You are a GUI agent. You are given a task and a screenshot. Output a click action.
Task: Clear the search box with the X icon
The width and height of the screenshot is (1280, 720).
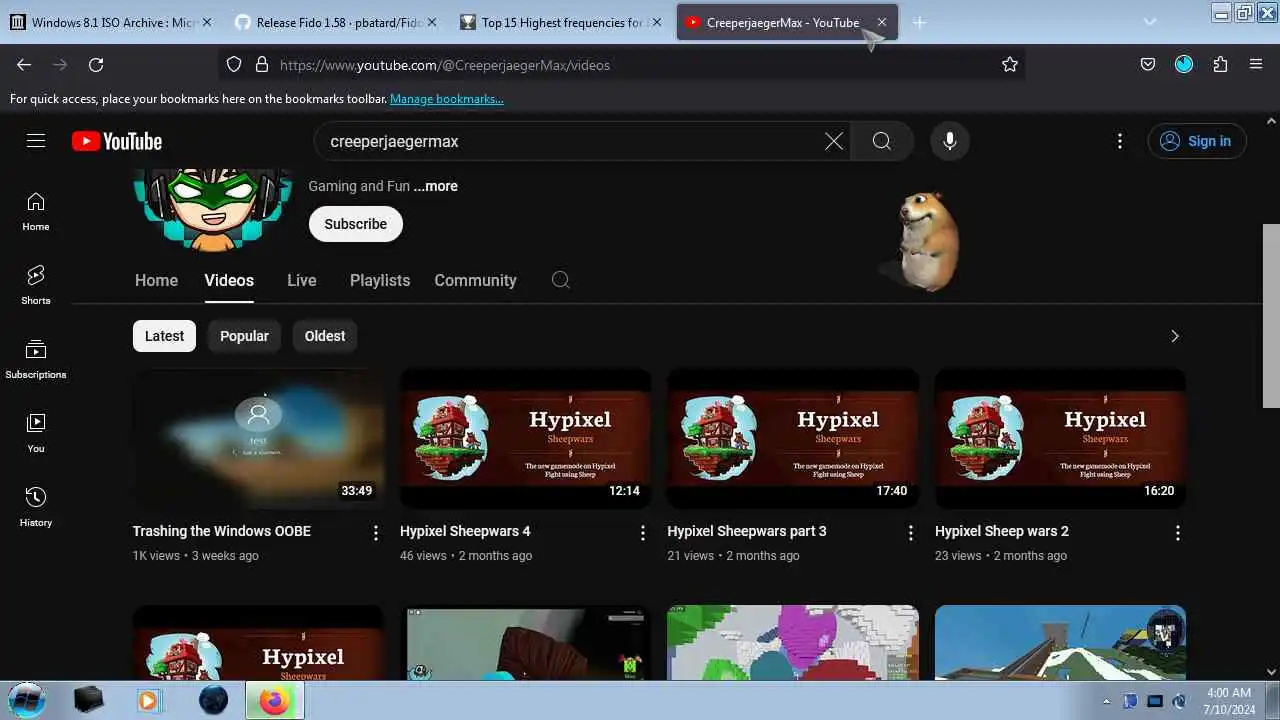(x=834, y=141)
